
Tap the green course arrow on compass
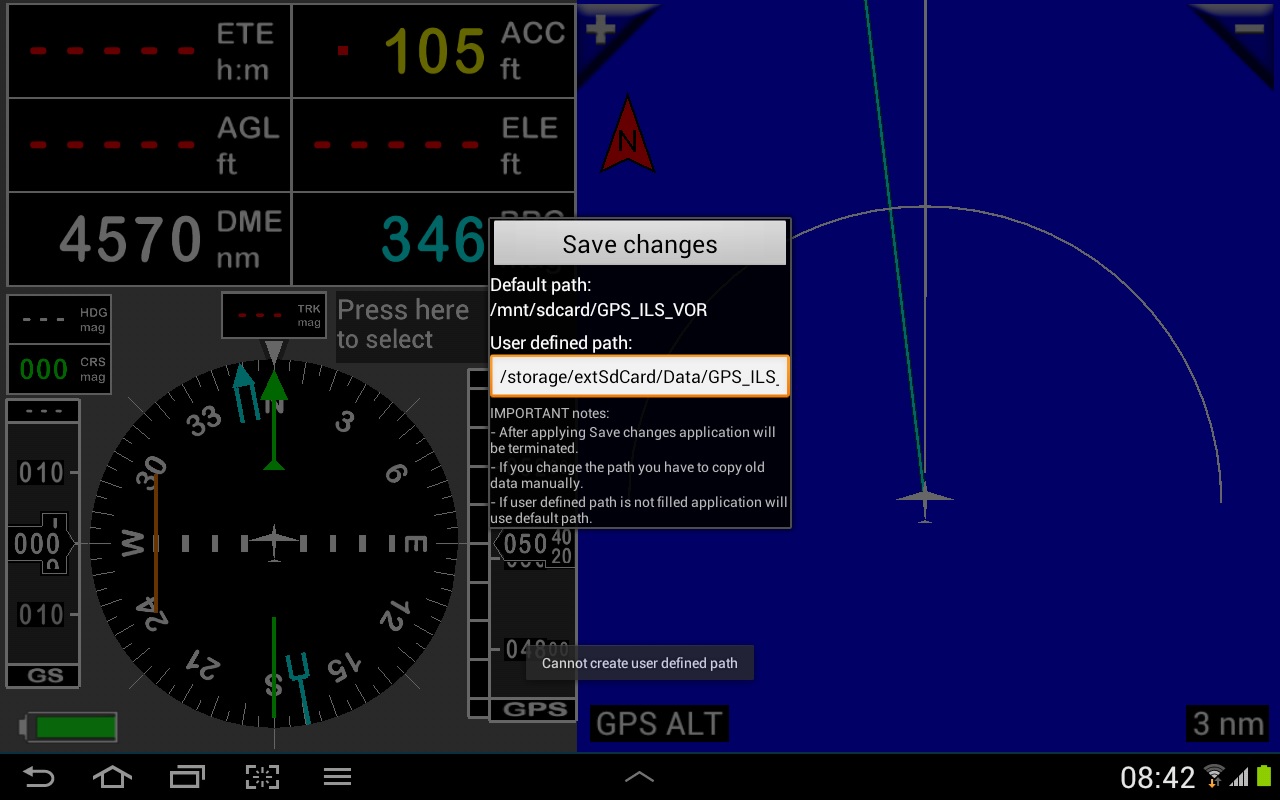coord(274,420)
